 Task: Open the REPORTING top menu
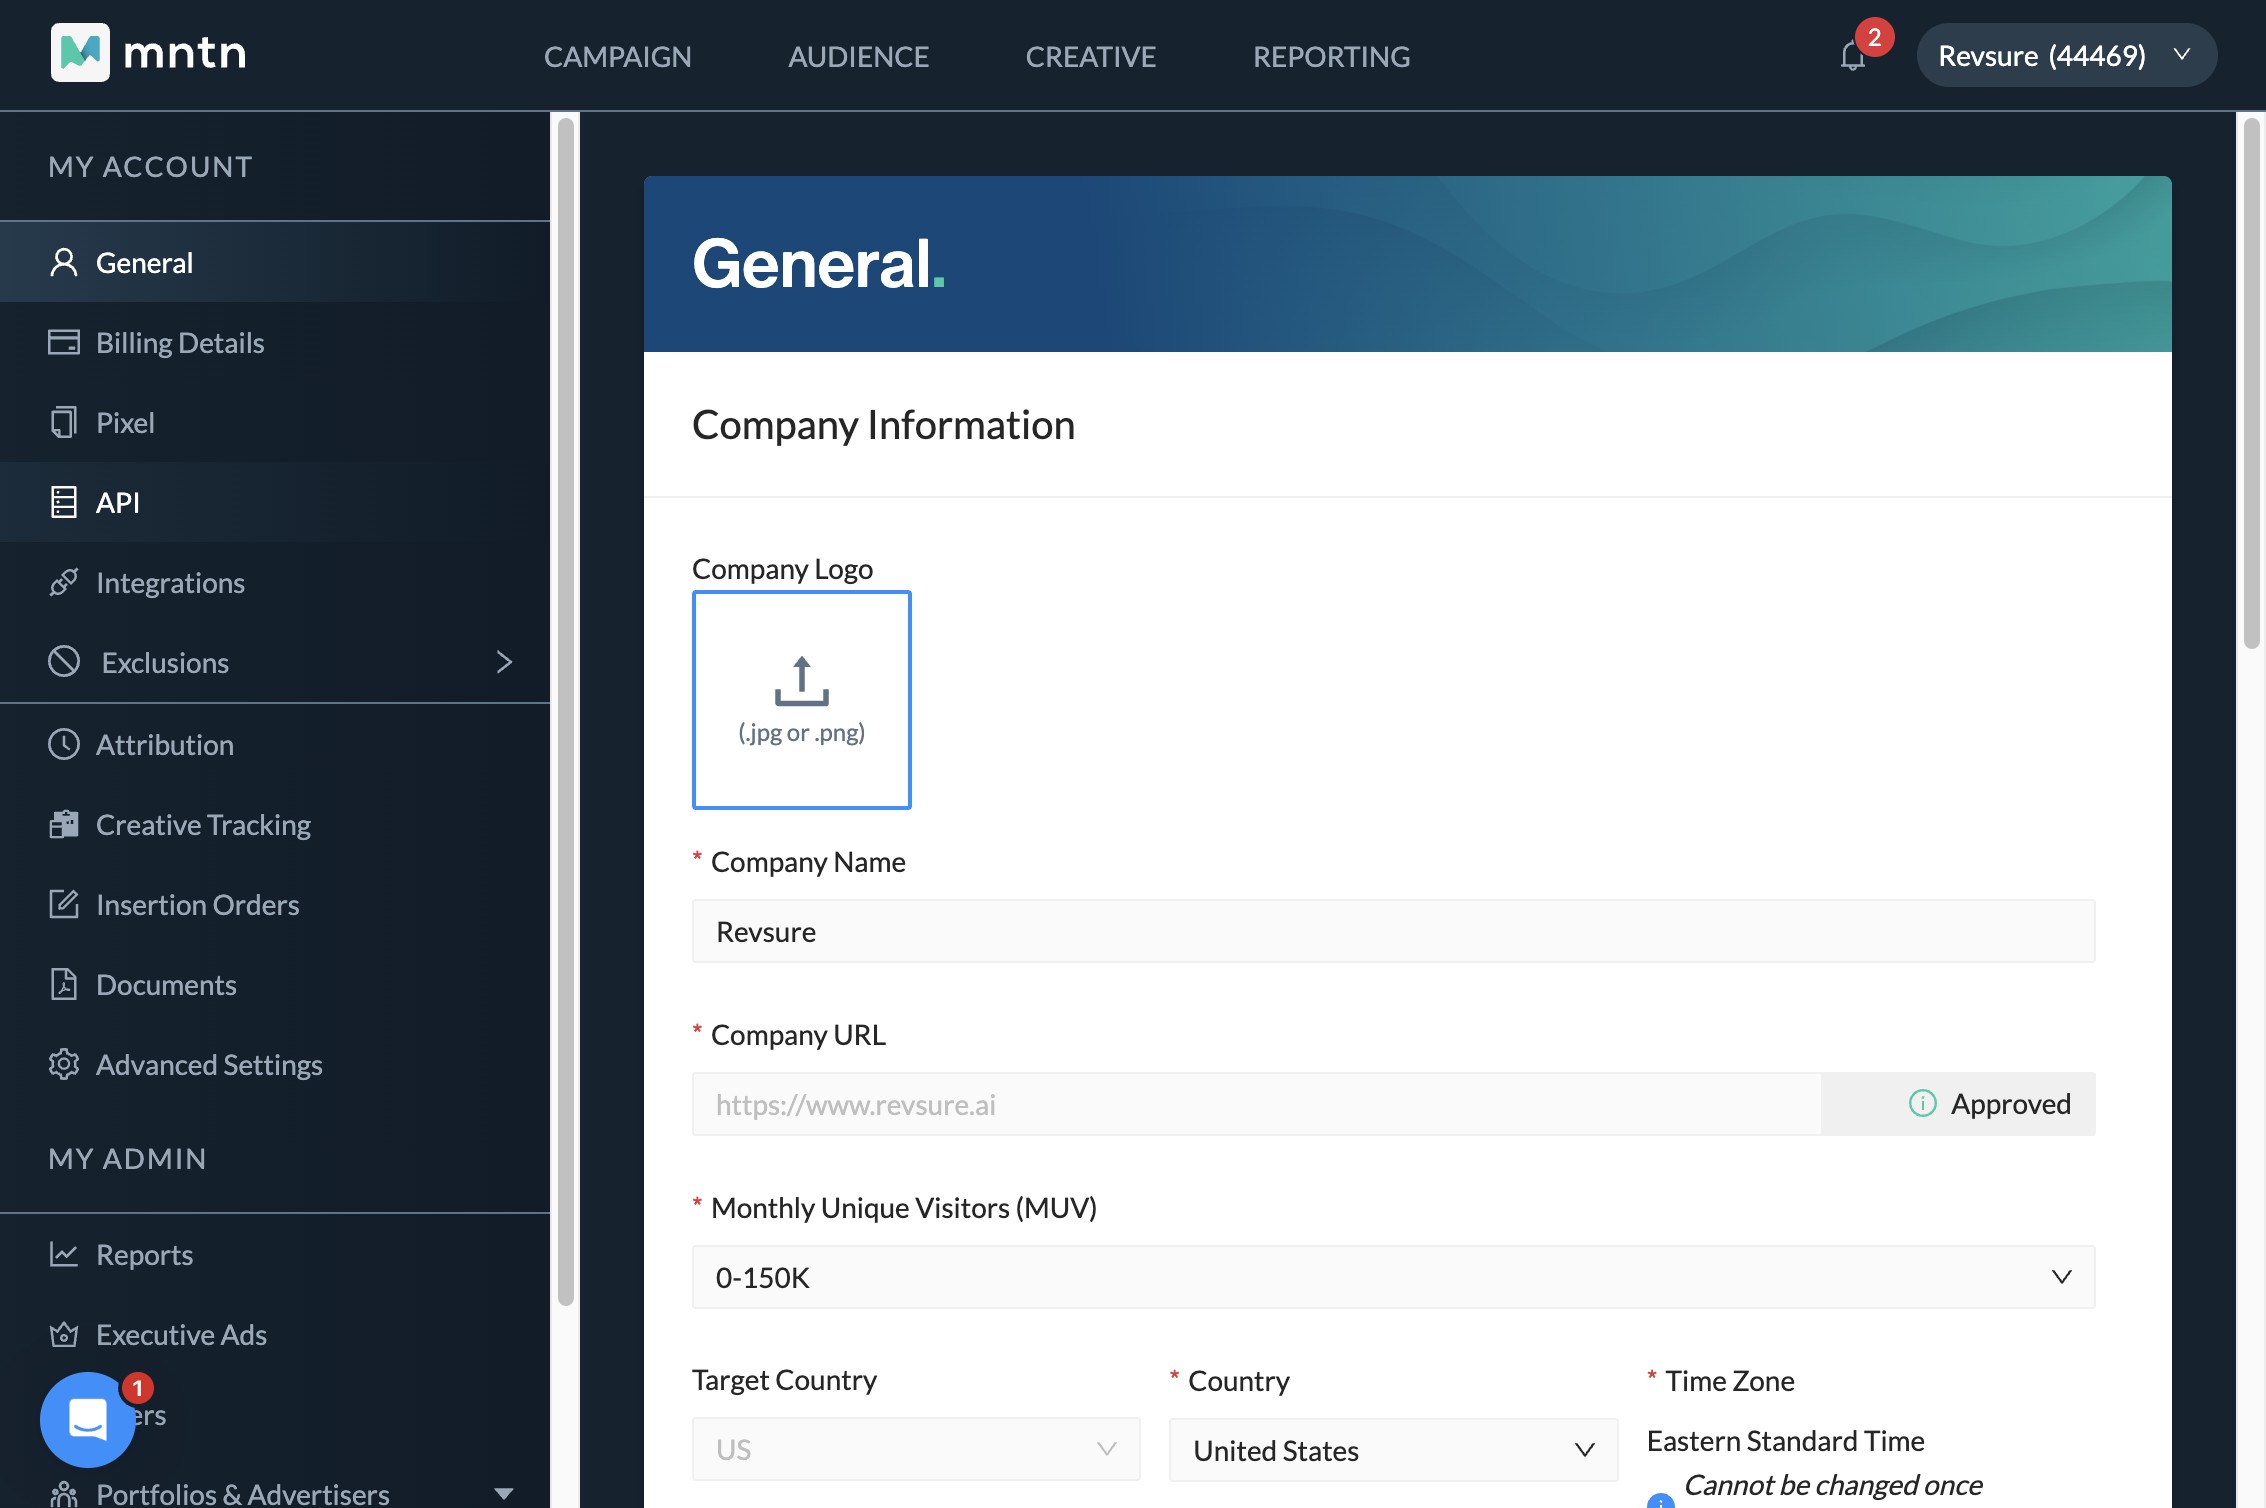pyautogui.click(x=1331, y=57)
